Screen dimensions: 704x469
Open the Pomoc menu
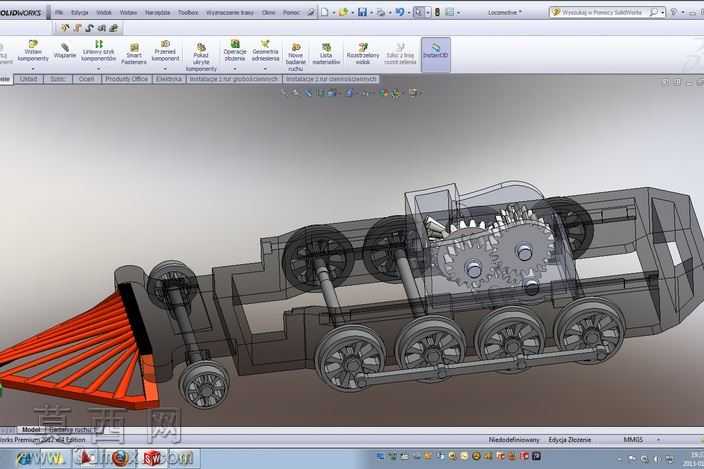click(291, 13)
